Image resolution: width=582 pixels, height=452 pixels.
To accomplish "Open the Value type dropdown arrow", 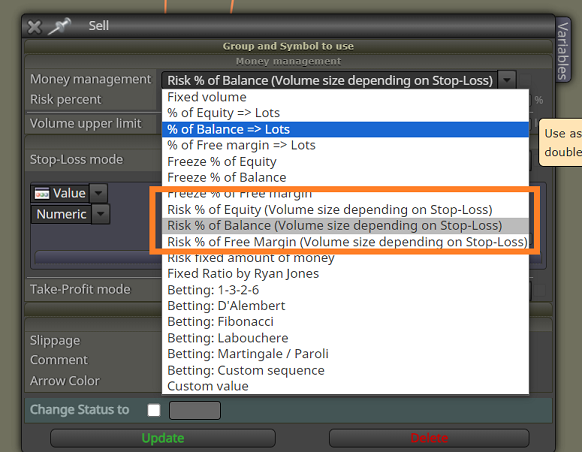I will tap(98, 193).
